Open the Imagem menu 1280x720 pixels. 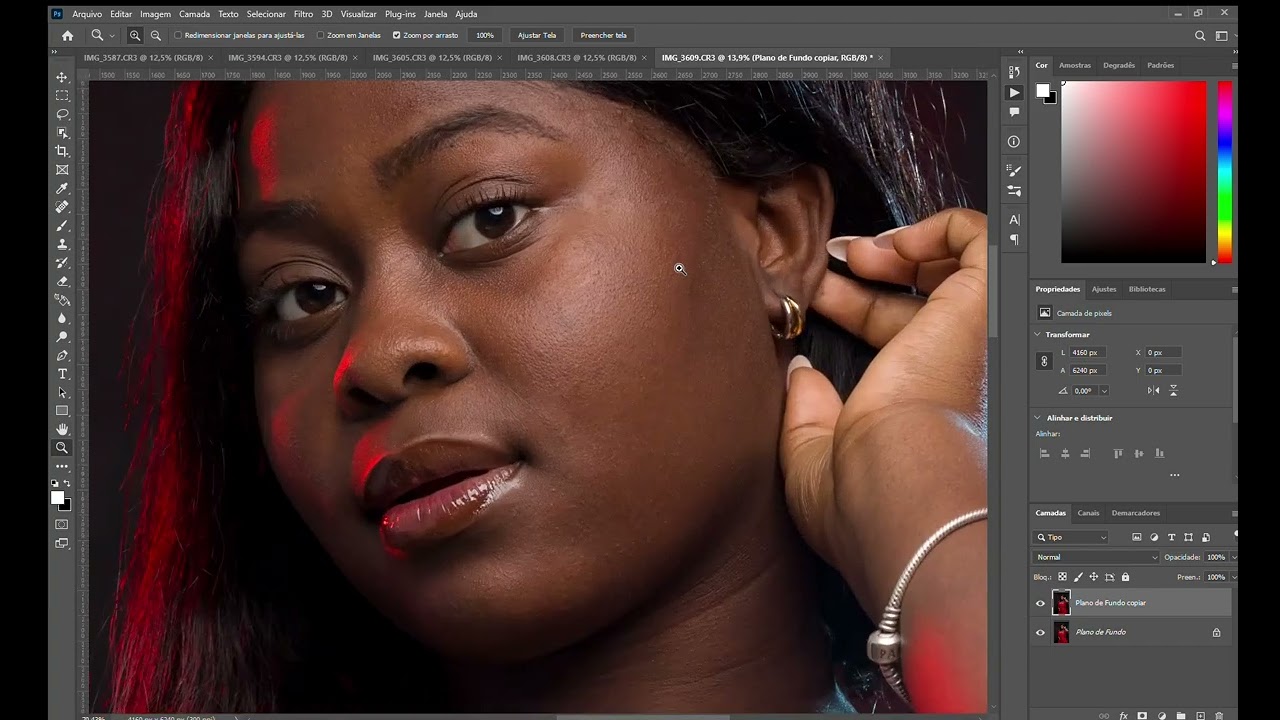[x=155, y=14]
